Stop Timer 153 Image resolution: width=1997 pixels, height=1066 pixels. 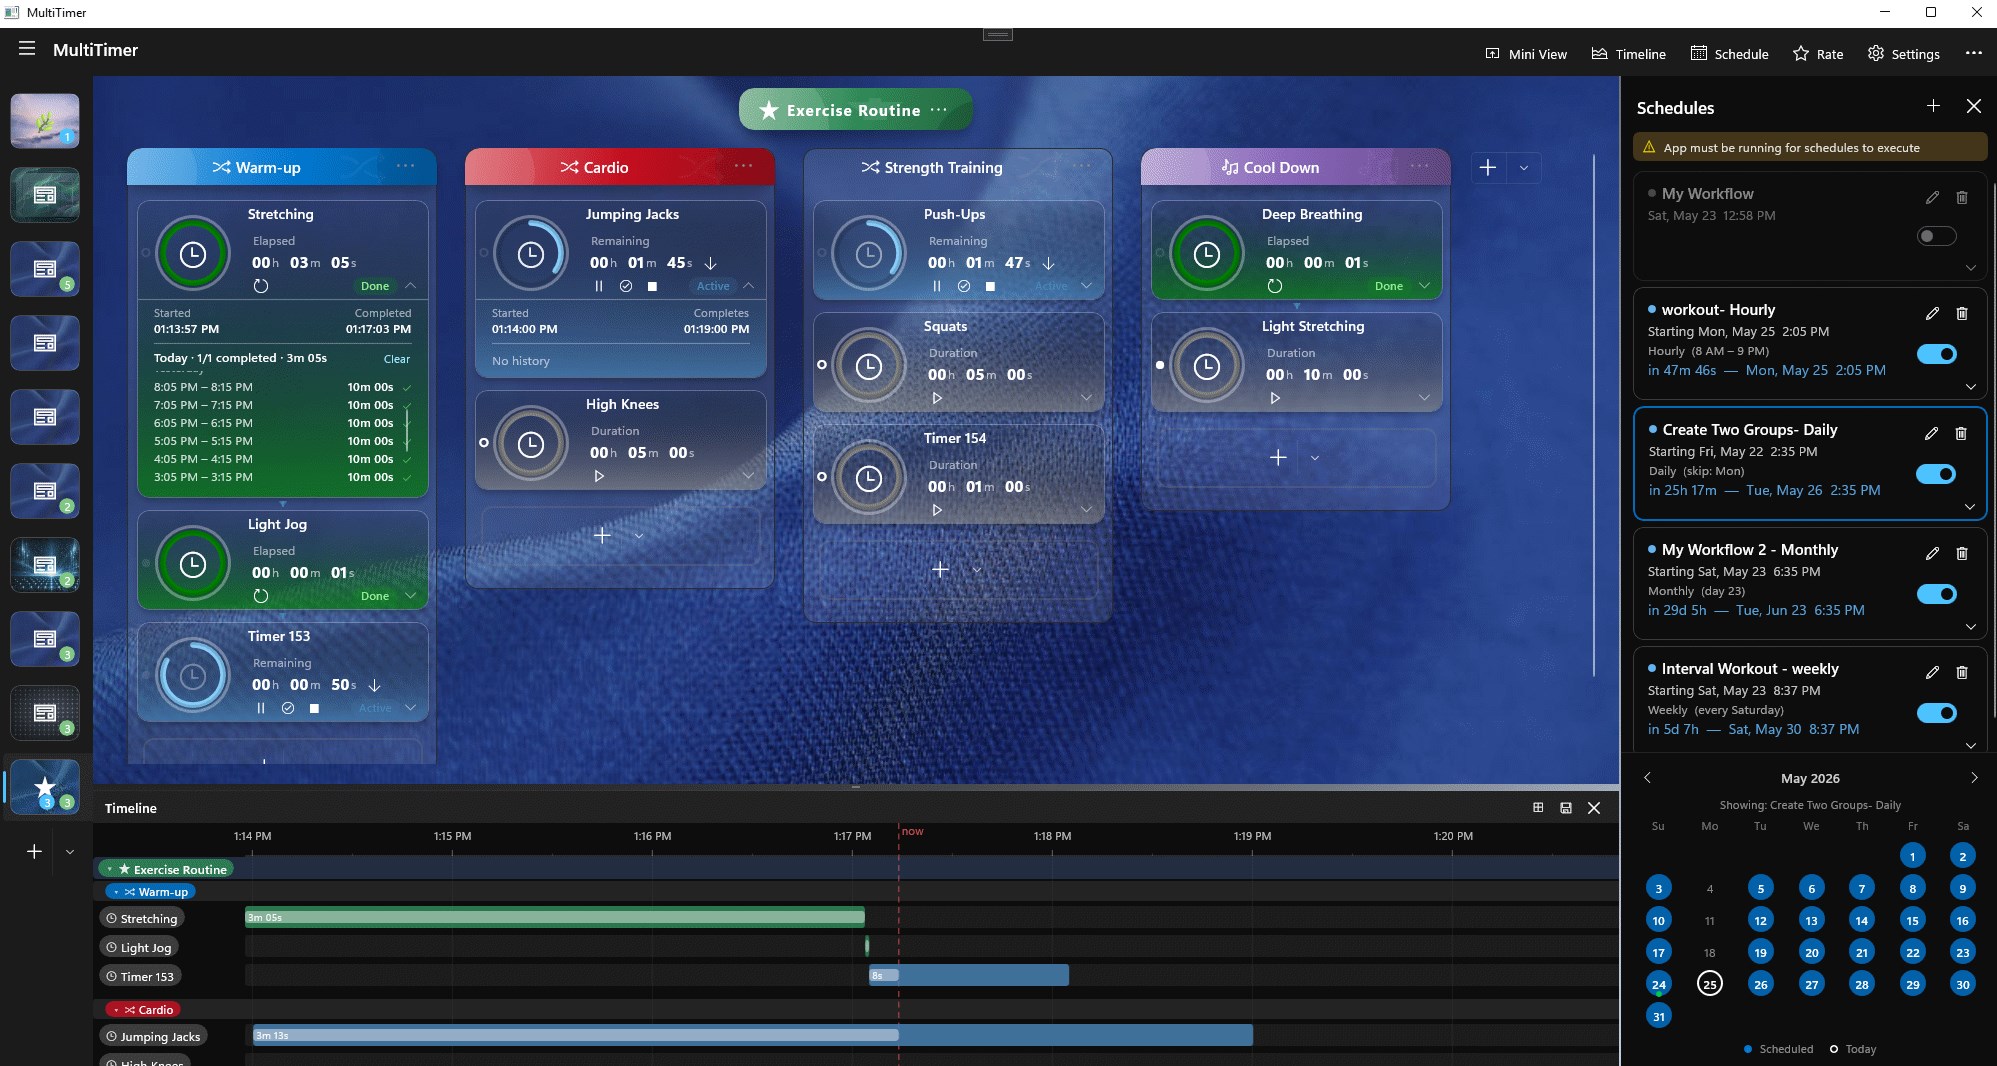tap(314, 708)
